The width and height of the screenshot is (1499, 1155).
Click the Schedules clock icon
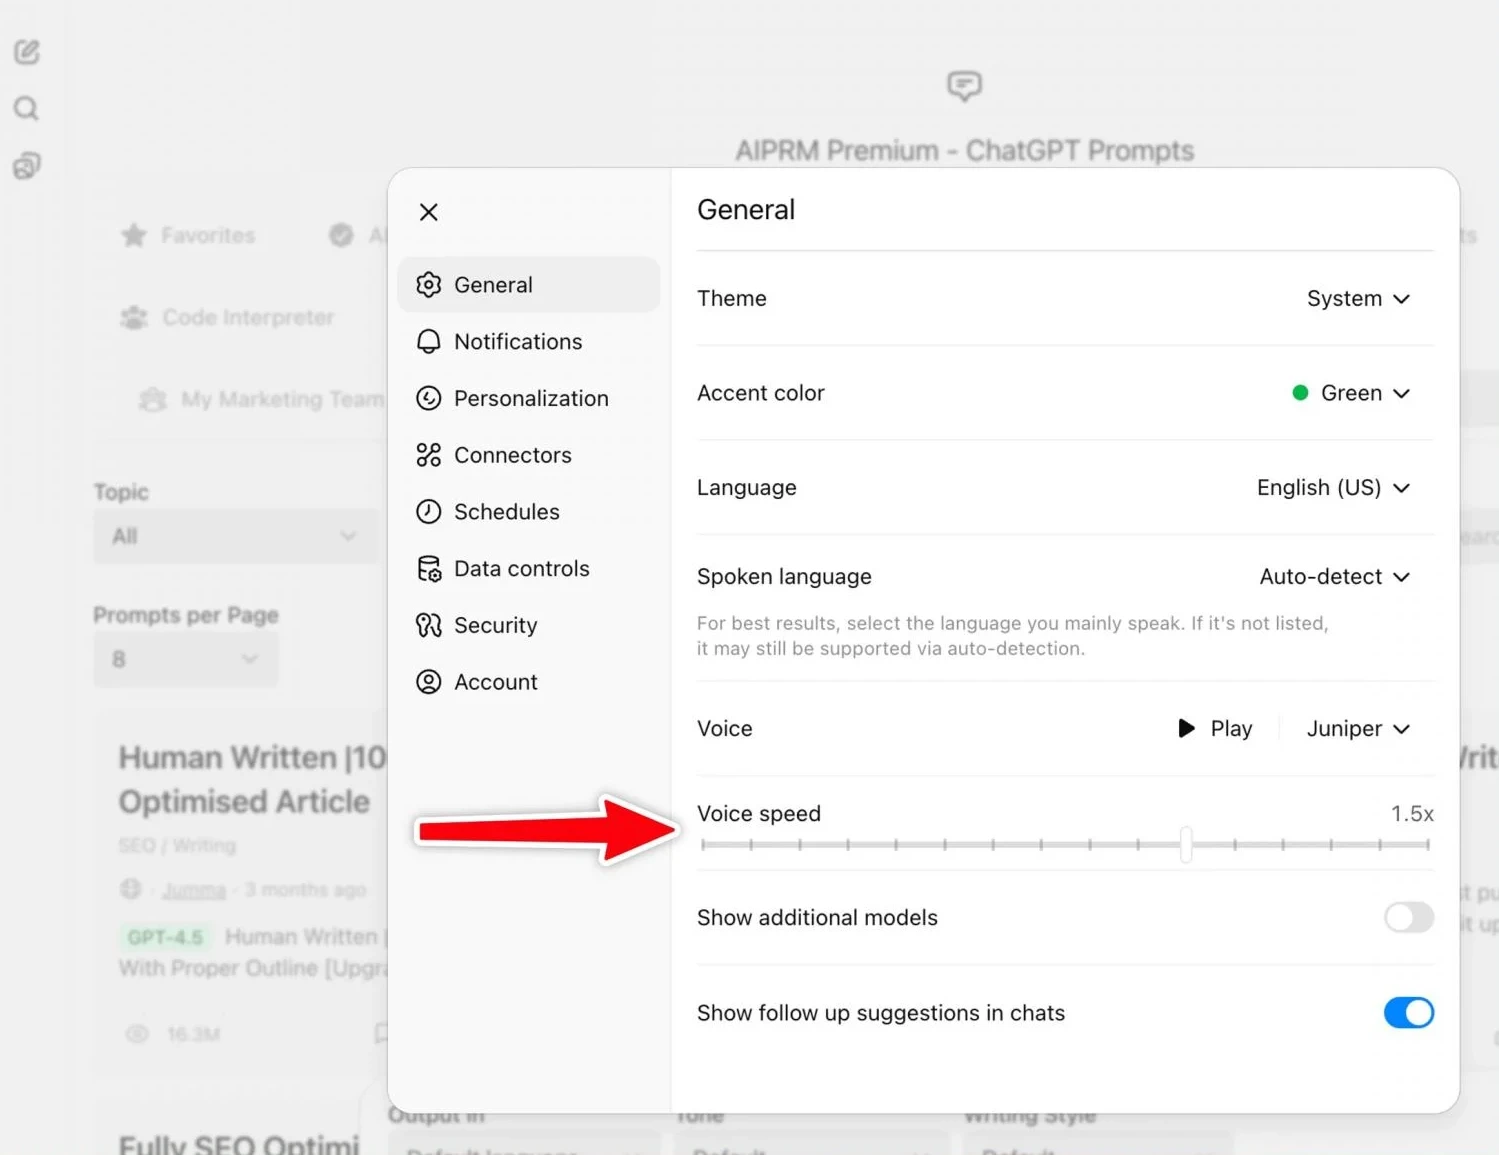(x=429, y=512)
